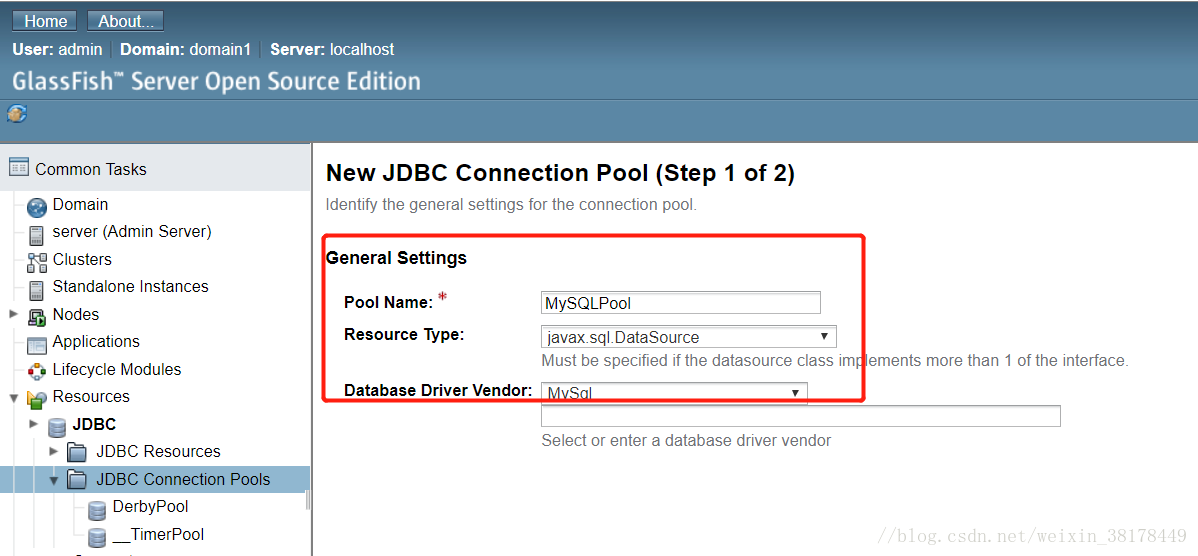
Task: Click the Pool Name text field
Action: (681, 302)
